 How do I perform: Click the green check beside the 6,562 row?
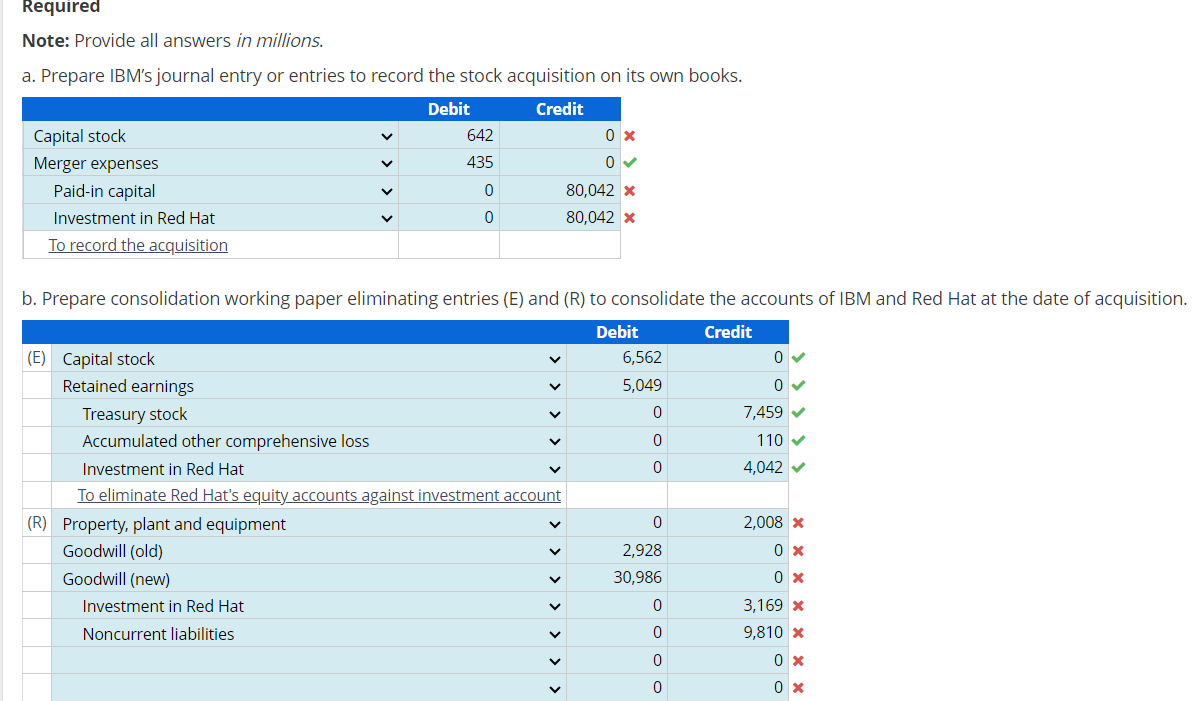[x=799, y=357]
